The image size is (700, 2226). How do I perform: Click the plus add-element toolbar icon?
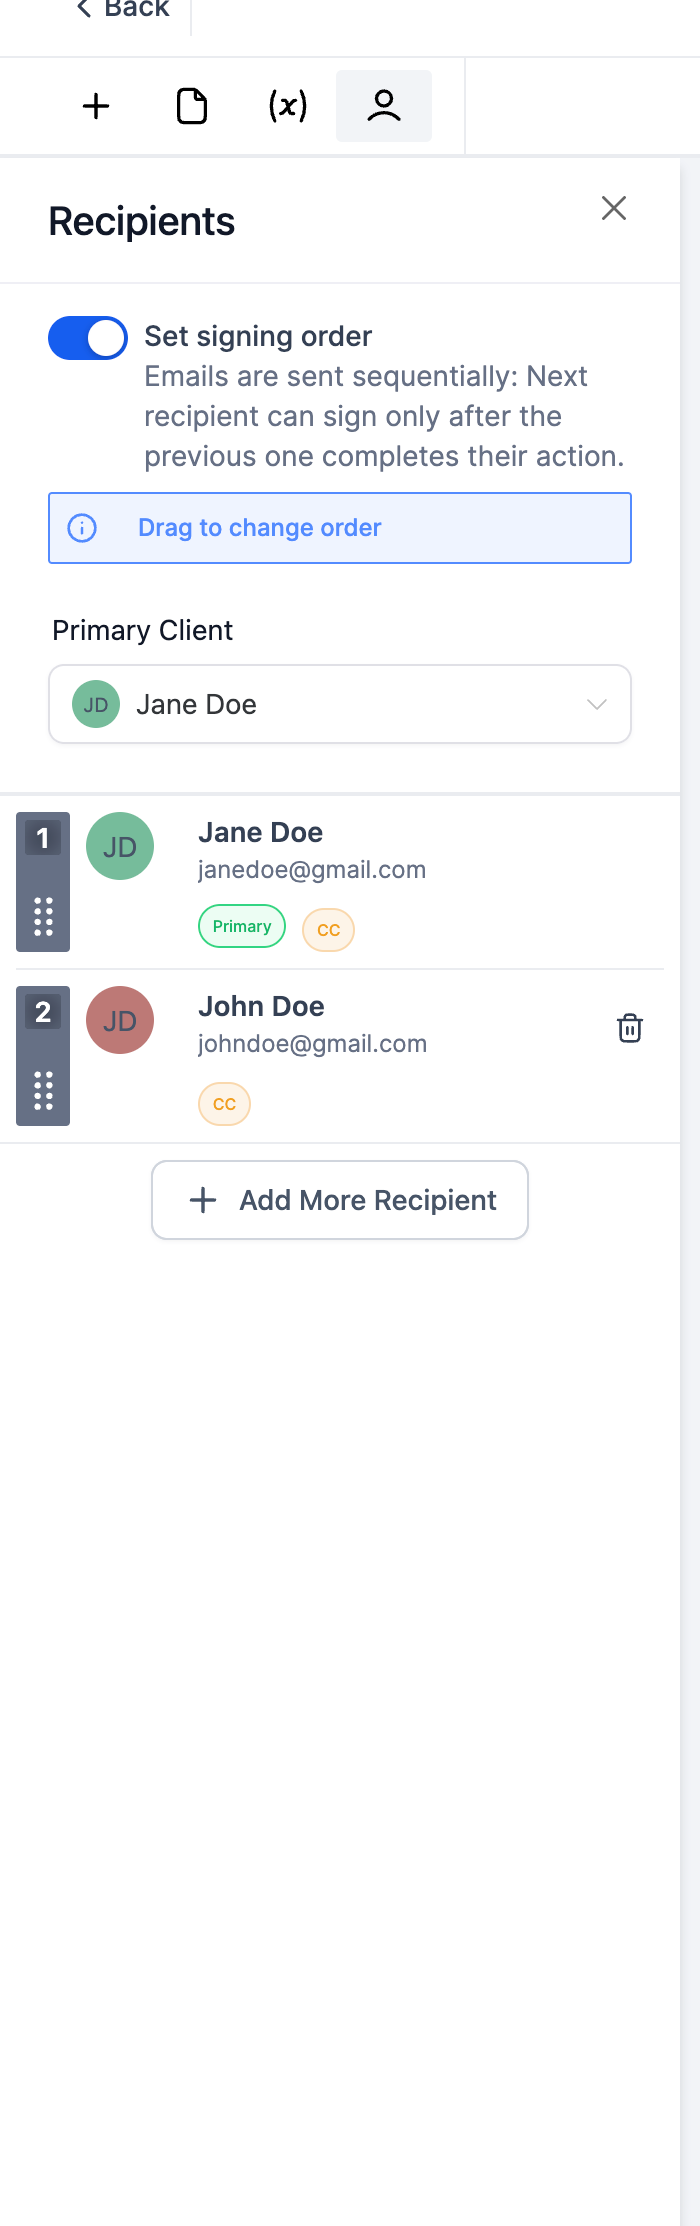coord(96,106)
